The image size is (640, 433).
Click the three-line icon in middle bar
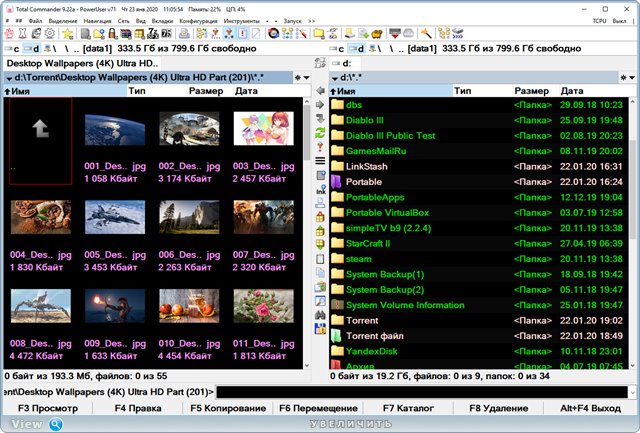(320, 161)
